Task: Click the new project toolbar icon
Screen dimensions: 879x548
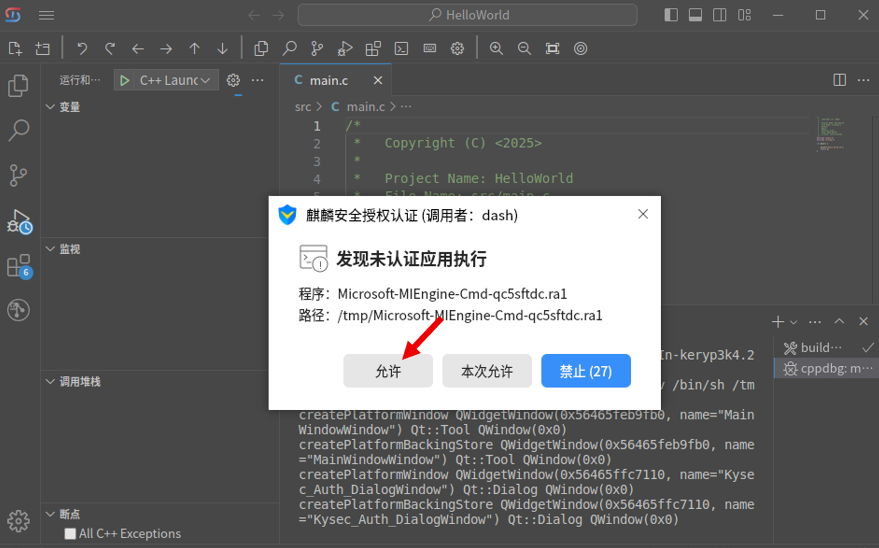Action: pyautogui.click(x=43, y=49)
